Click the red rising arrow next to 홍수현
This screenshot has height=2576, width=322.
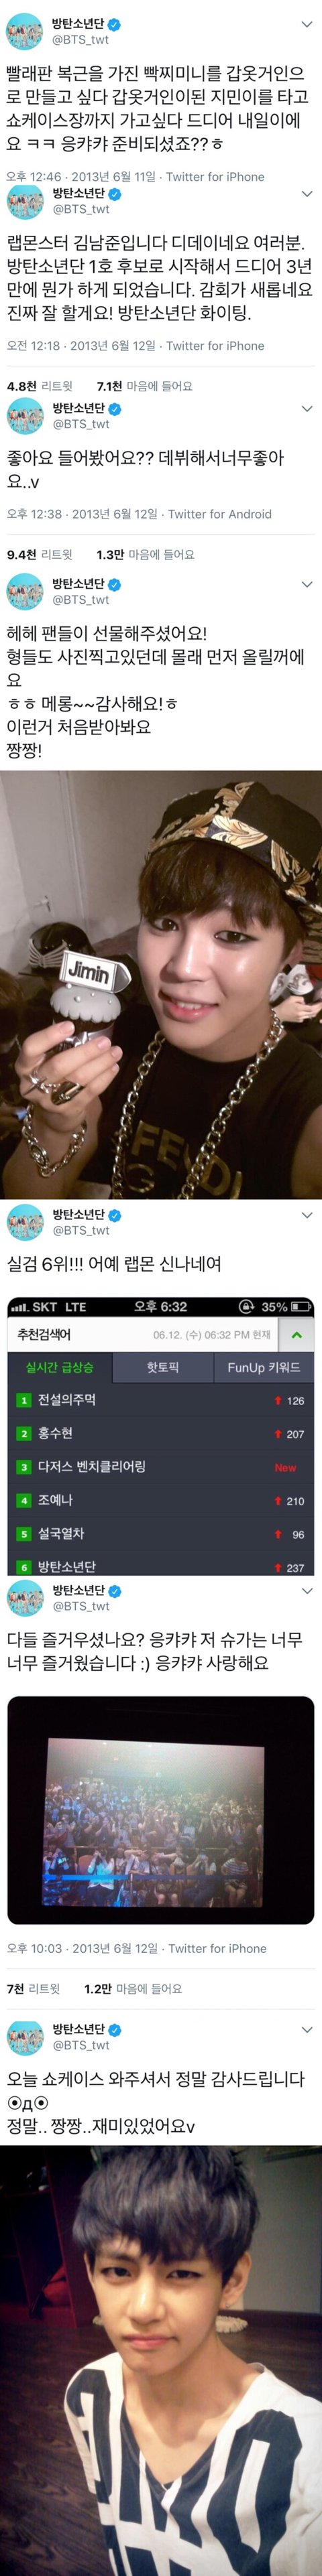(x=278, y=1434)
